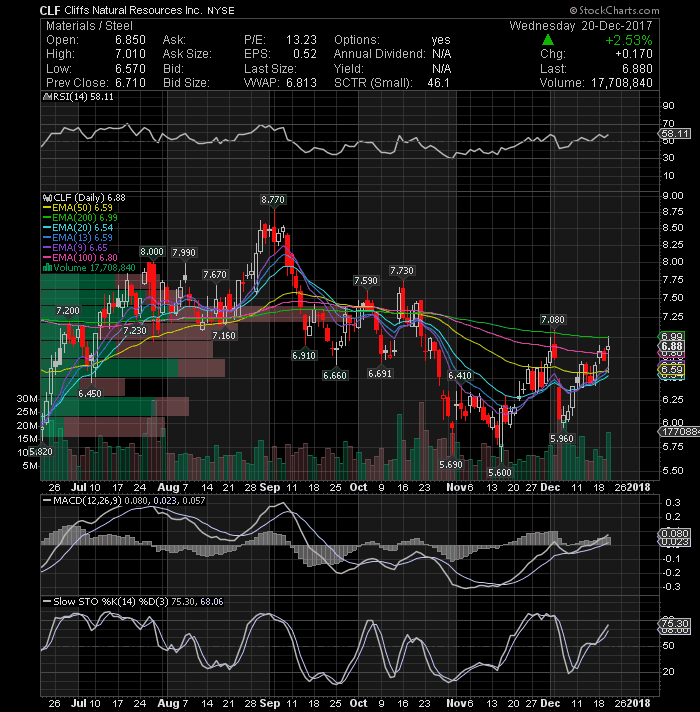Click the pink EMA(100) 6.80 legend entry
Viewport: 700px width, 712px height.
click(80, 258)
